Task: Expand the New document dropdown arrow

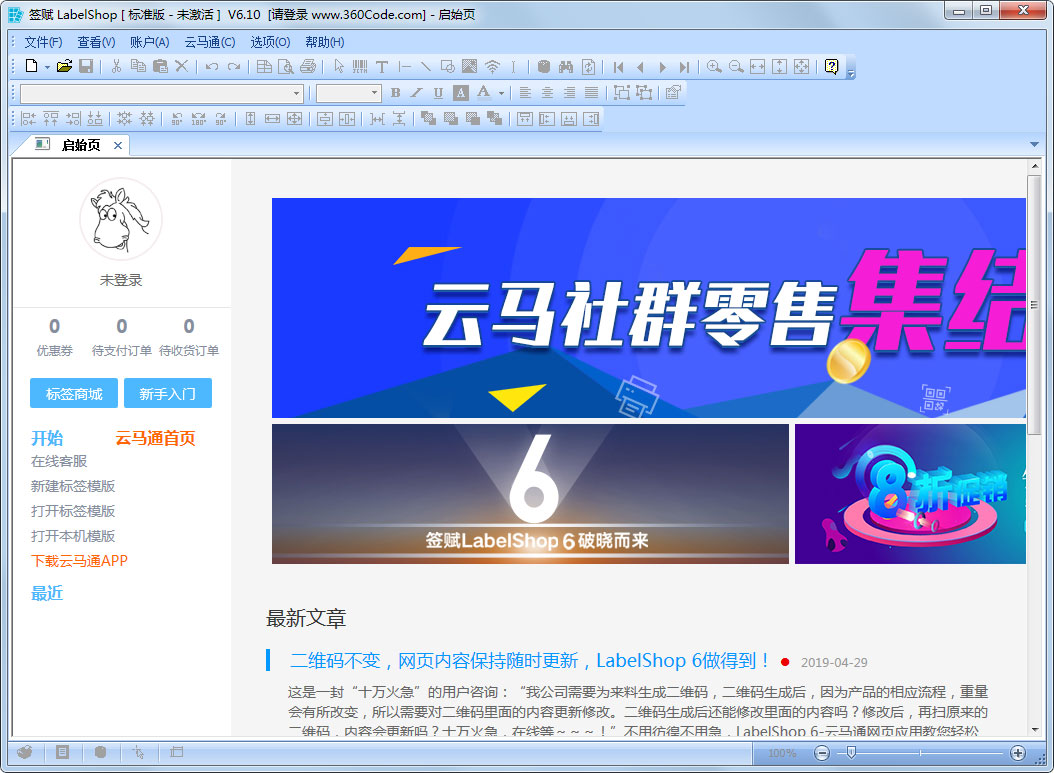Action: coord(45,68)
